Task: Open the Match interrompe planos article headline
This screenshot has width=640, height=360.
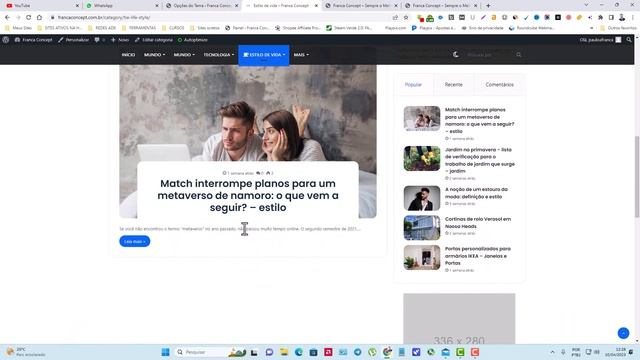Action: point(248,195)
